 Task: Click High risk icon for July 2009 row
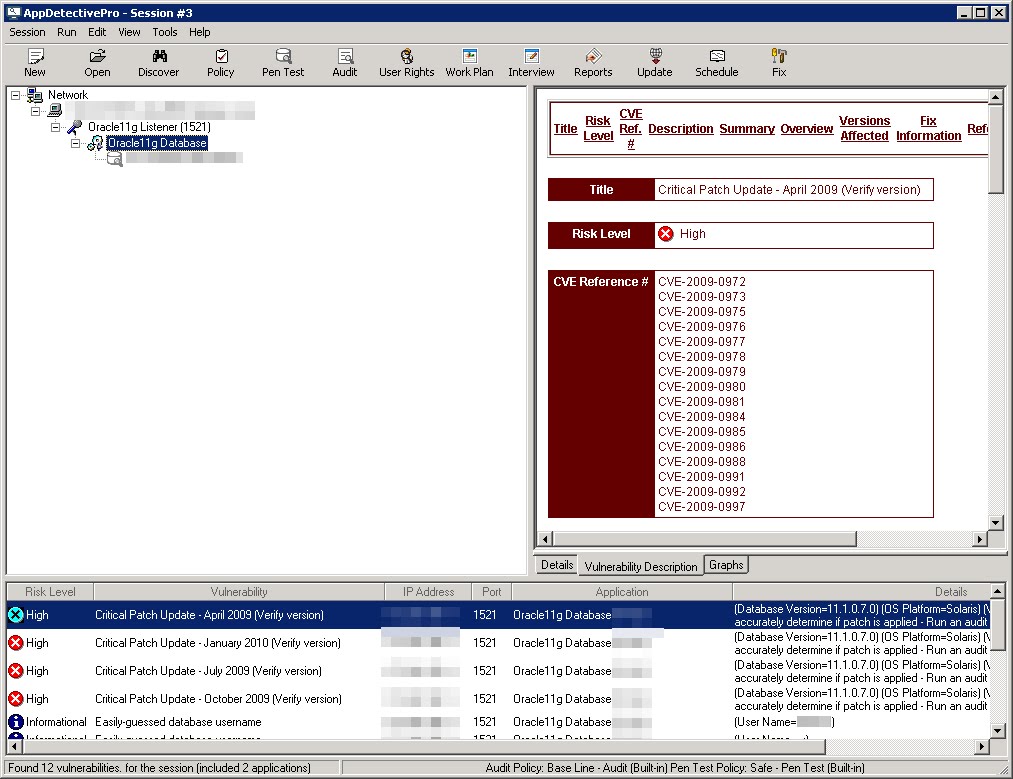click(16, 670)
